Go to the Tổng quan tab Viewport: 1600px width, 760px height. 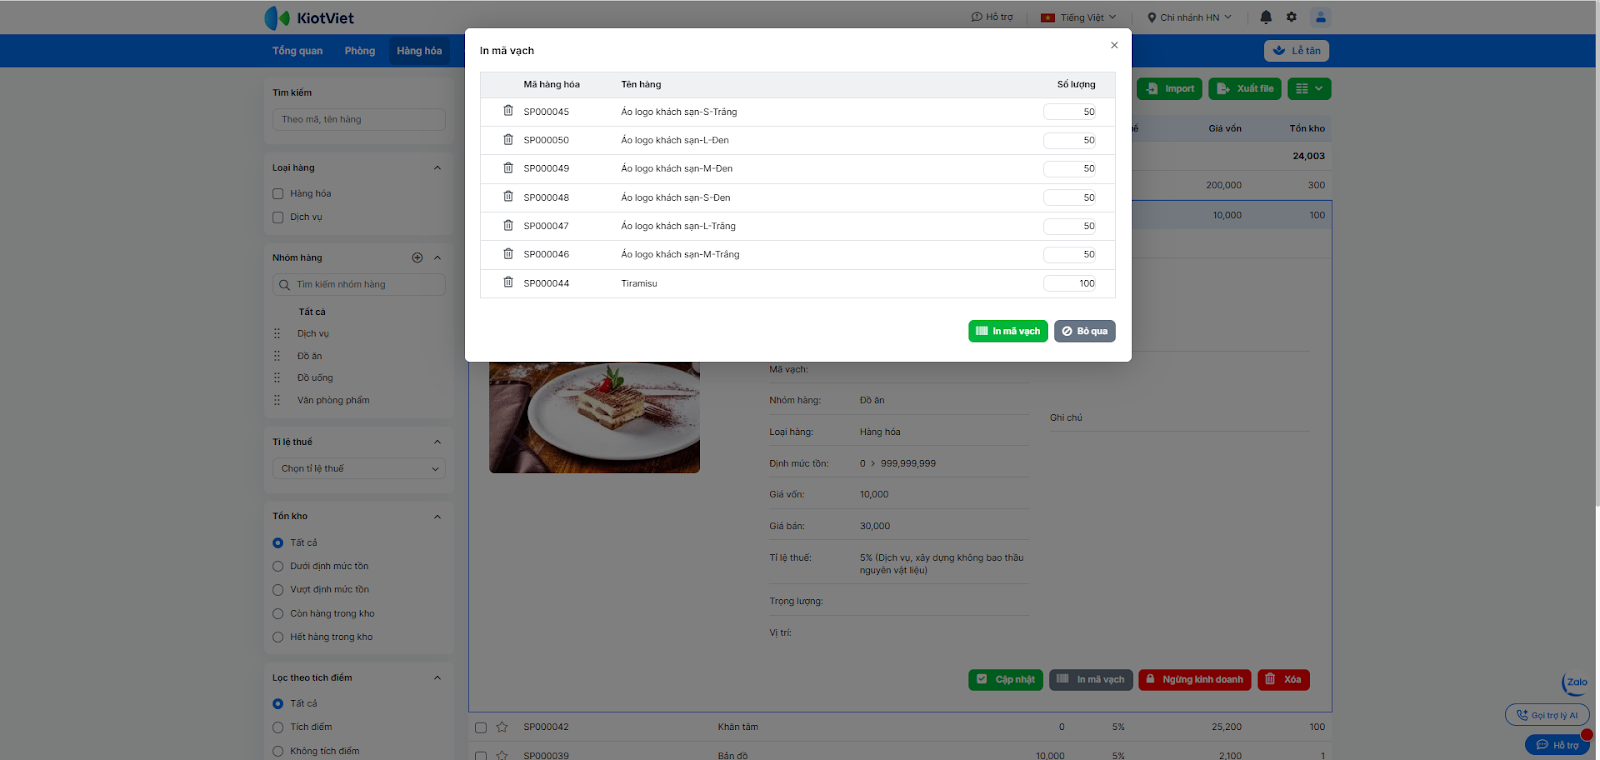click(298, 51)
